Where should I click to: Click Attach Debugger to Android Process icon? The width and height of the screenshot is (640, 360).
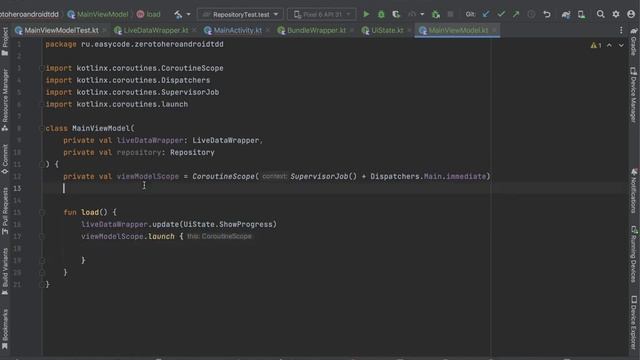(436, 14)
